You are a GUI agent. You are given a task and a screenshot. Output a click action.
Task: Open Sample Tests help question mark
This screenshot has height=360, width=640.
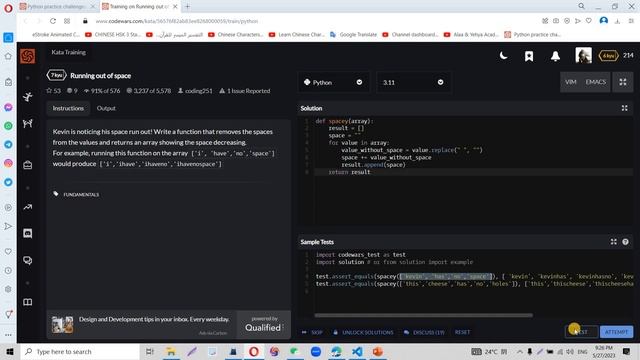pyautogui.click(x=625, y=242)
